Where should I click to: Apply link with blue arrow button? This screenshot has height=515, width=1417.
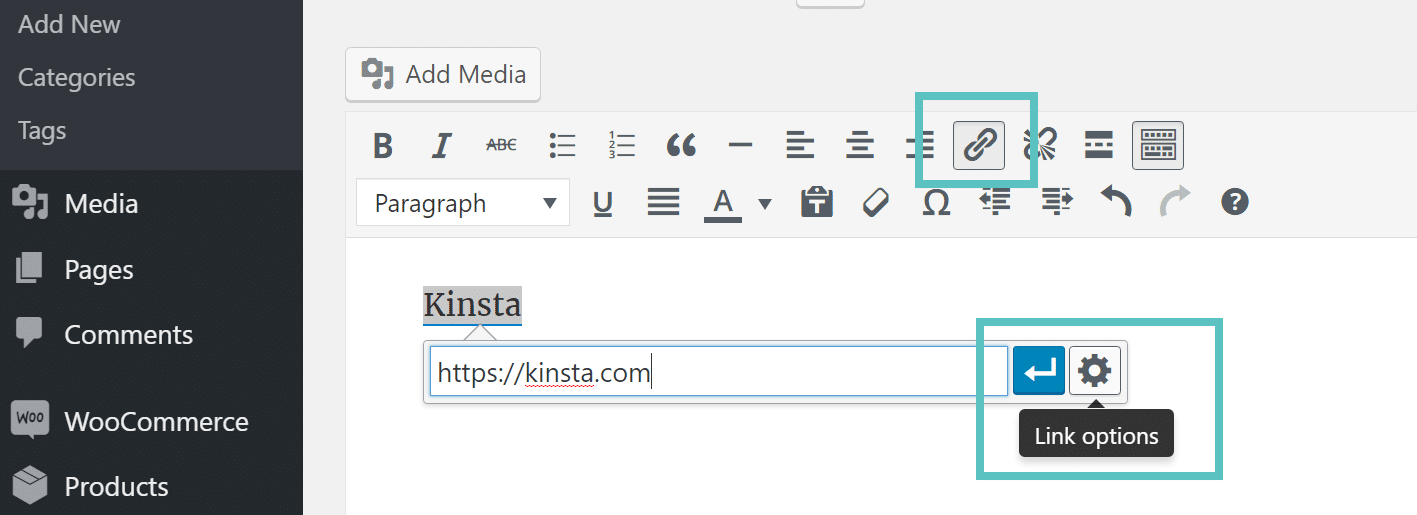coord(1039,372)
